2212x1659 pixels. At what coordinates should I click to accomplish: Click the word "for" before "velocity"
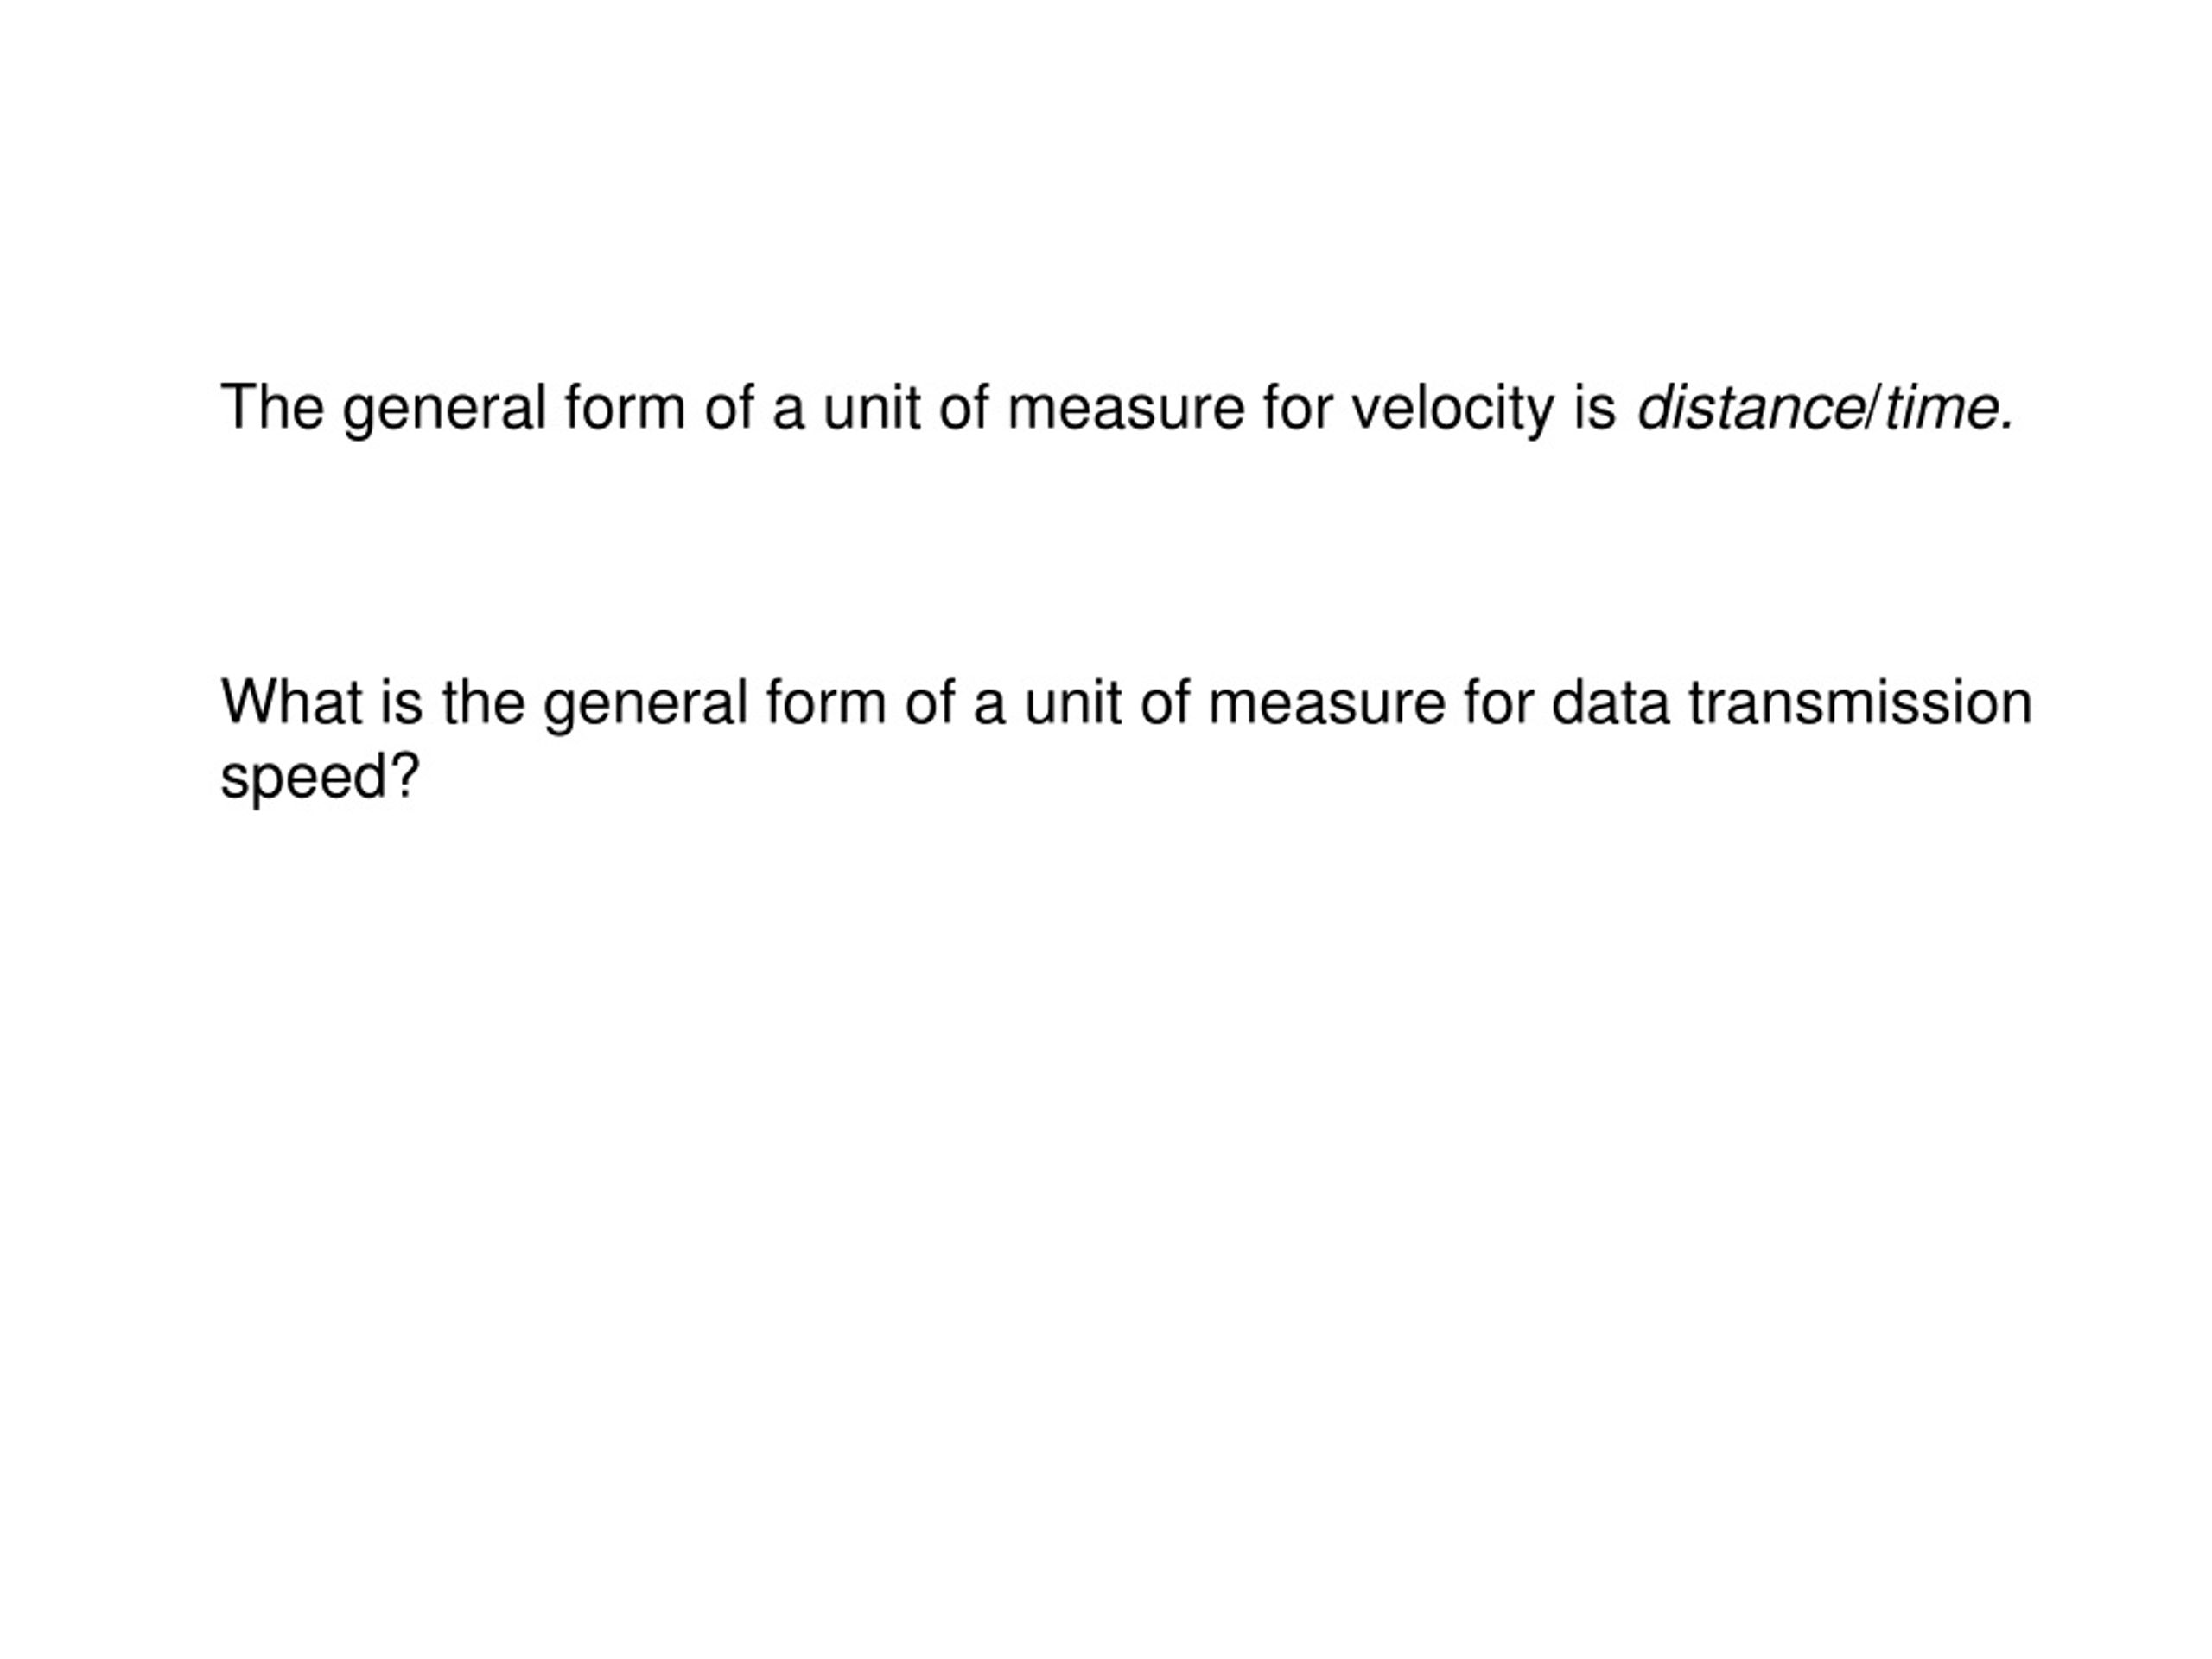pyautogui.click(x=1298, y=408)
